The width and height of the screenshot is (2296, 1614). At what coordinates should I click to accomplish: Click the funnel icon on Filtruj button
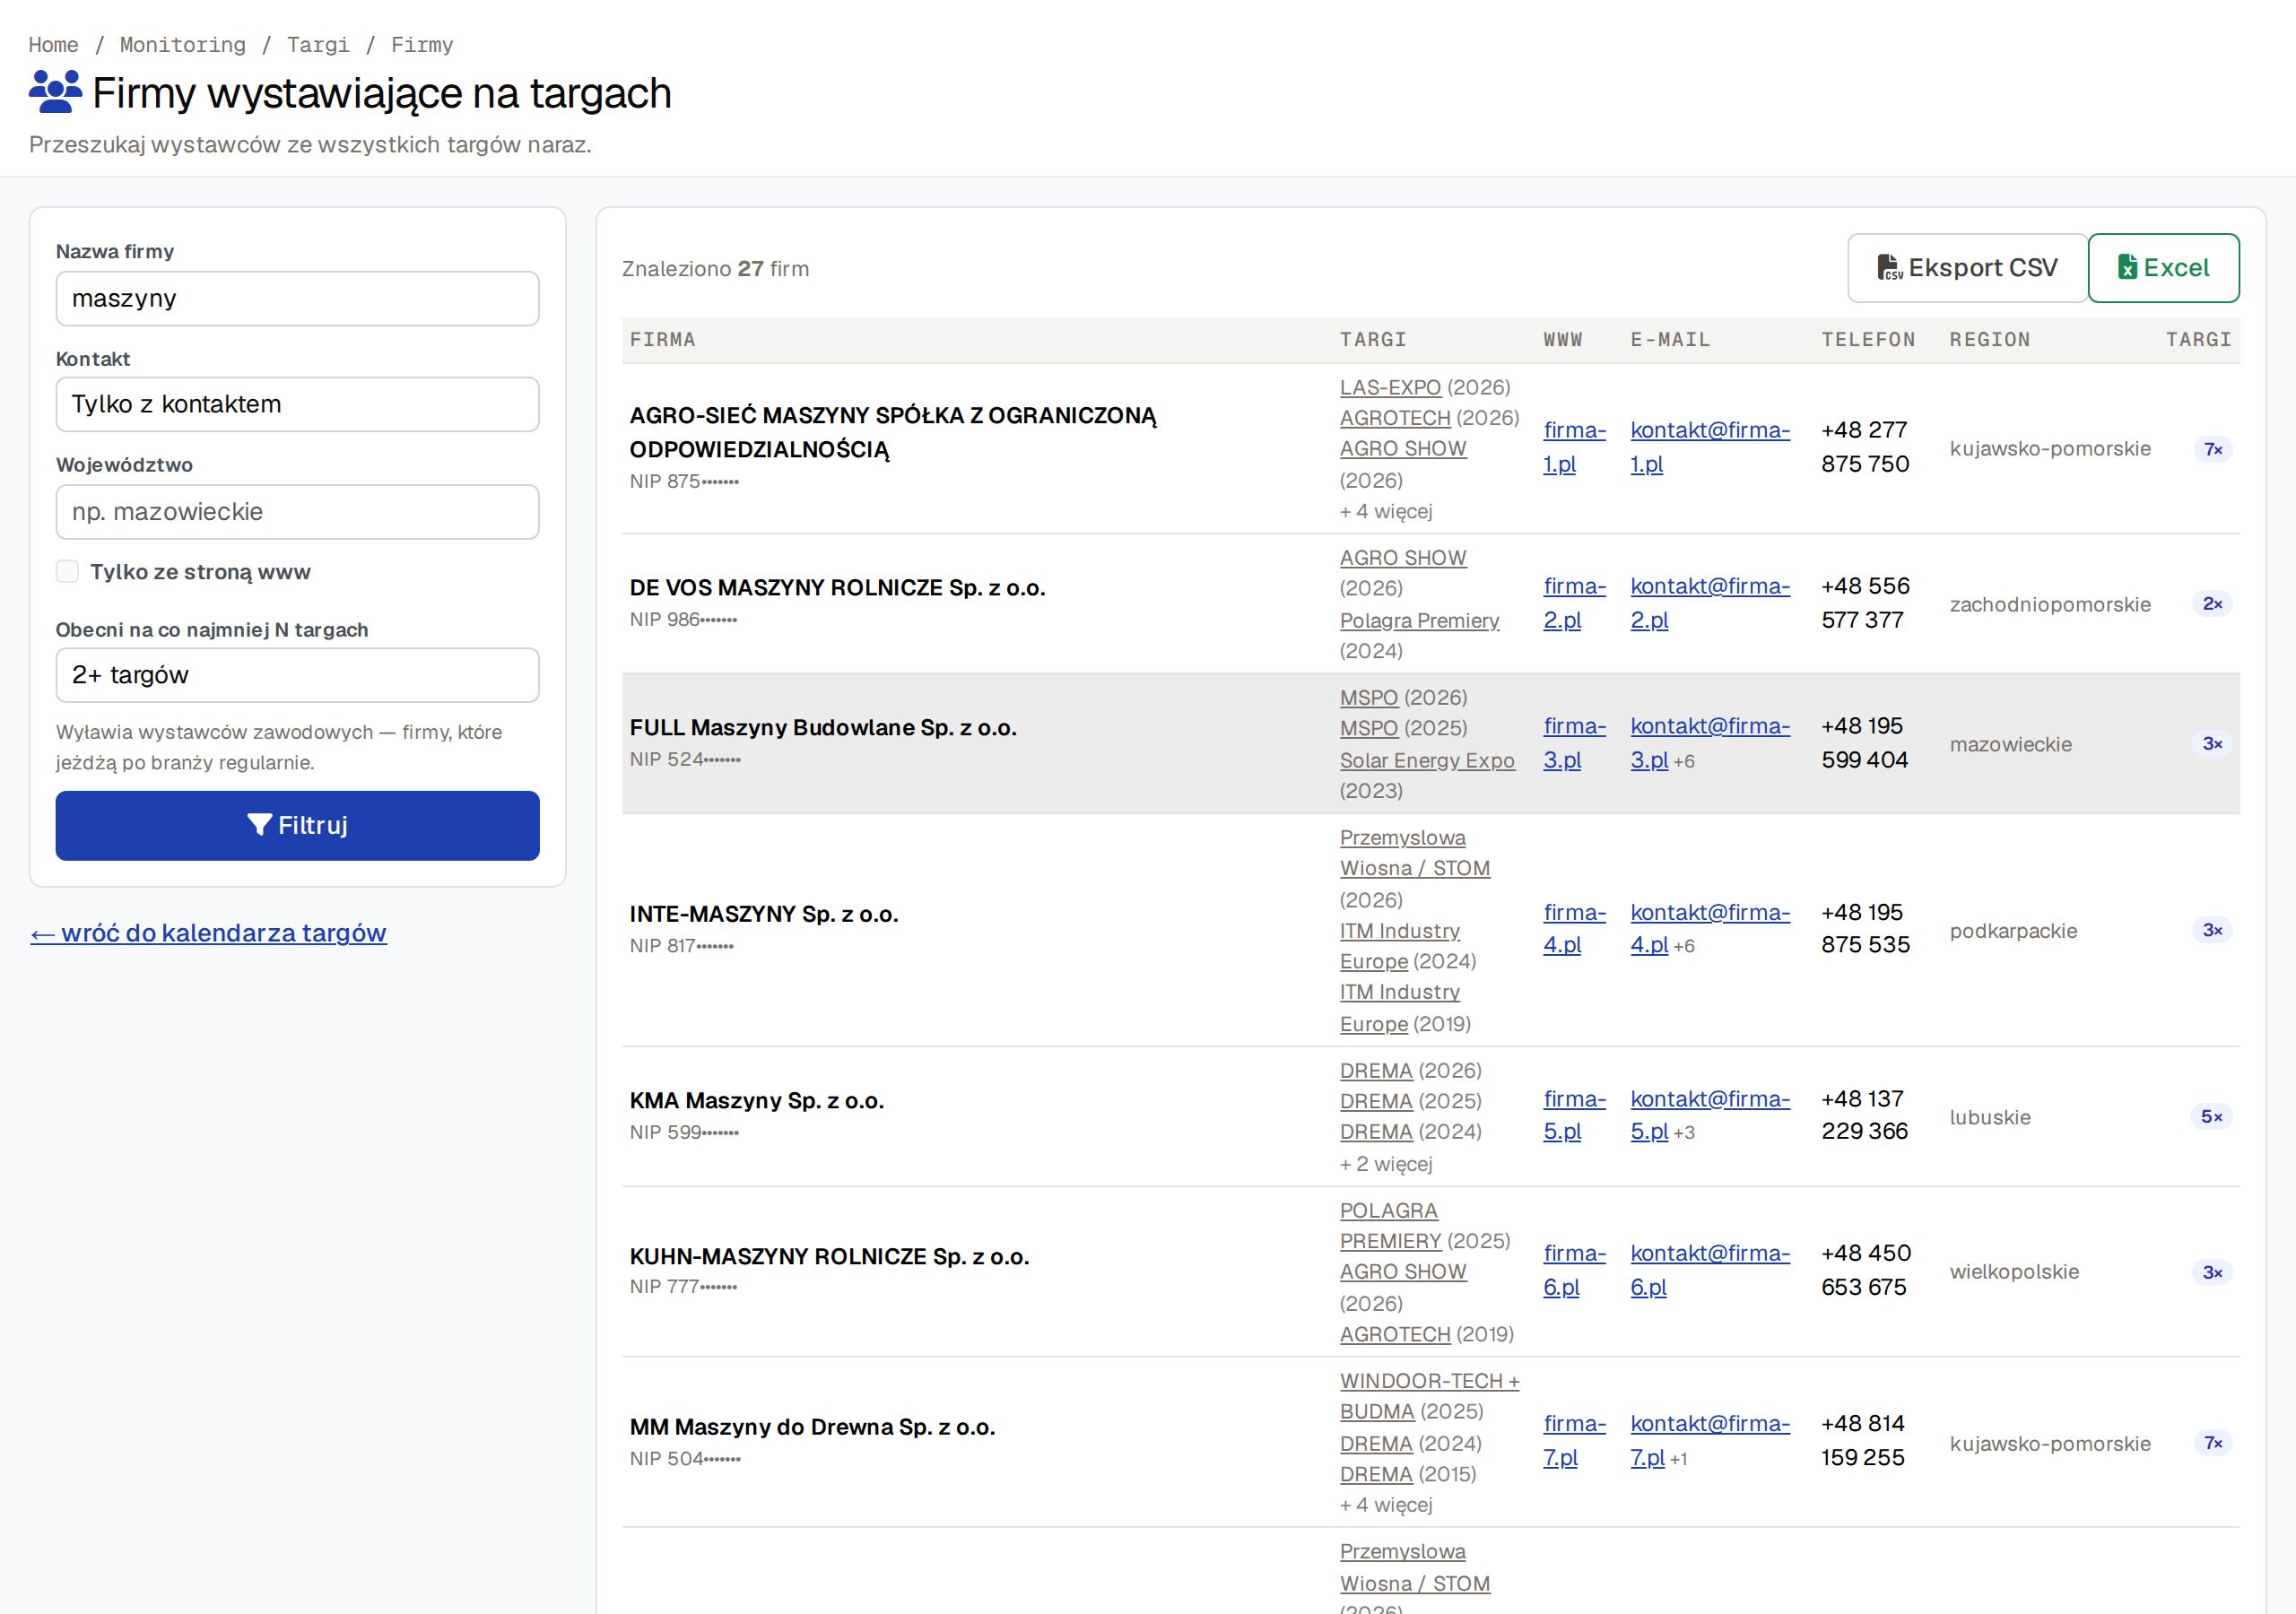tap(259, 825)
